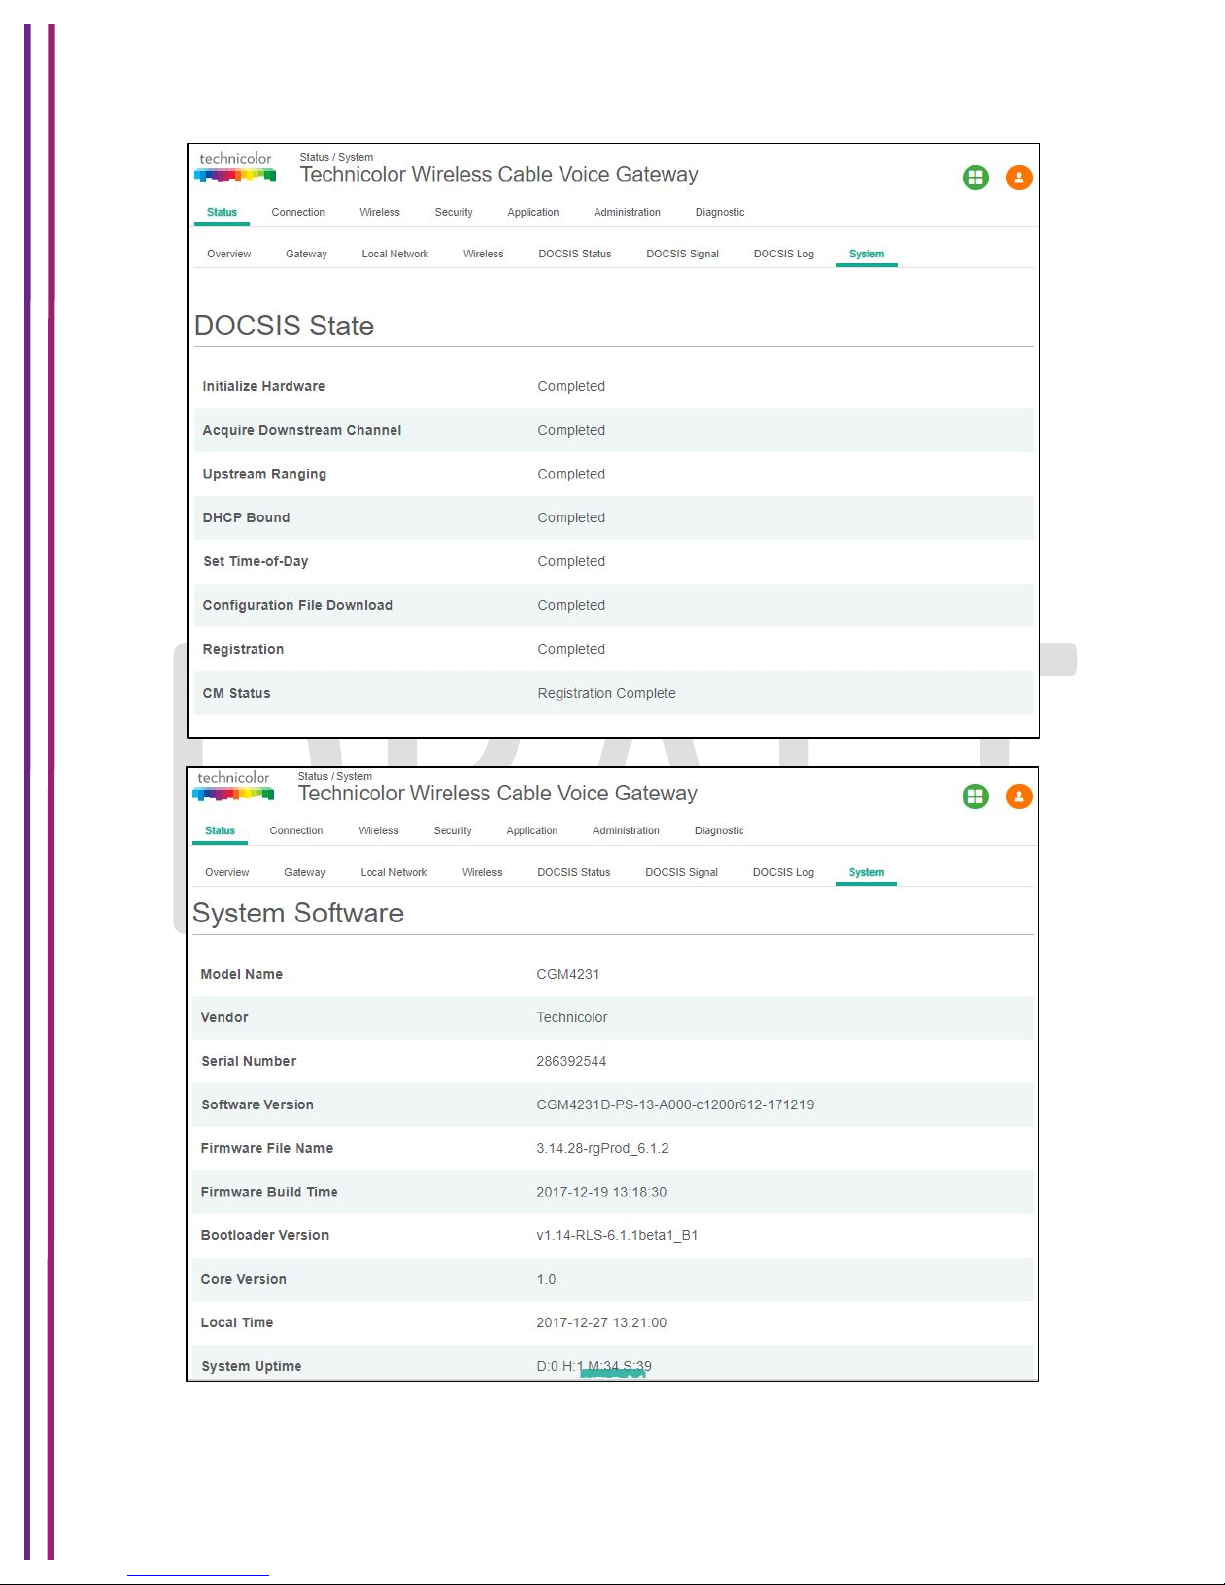Screen dimensions: 1225x1585
Task: Click the "Completed" value for Initialize Hardware
Action: 571,387
